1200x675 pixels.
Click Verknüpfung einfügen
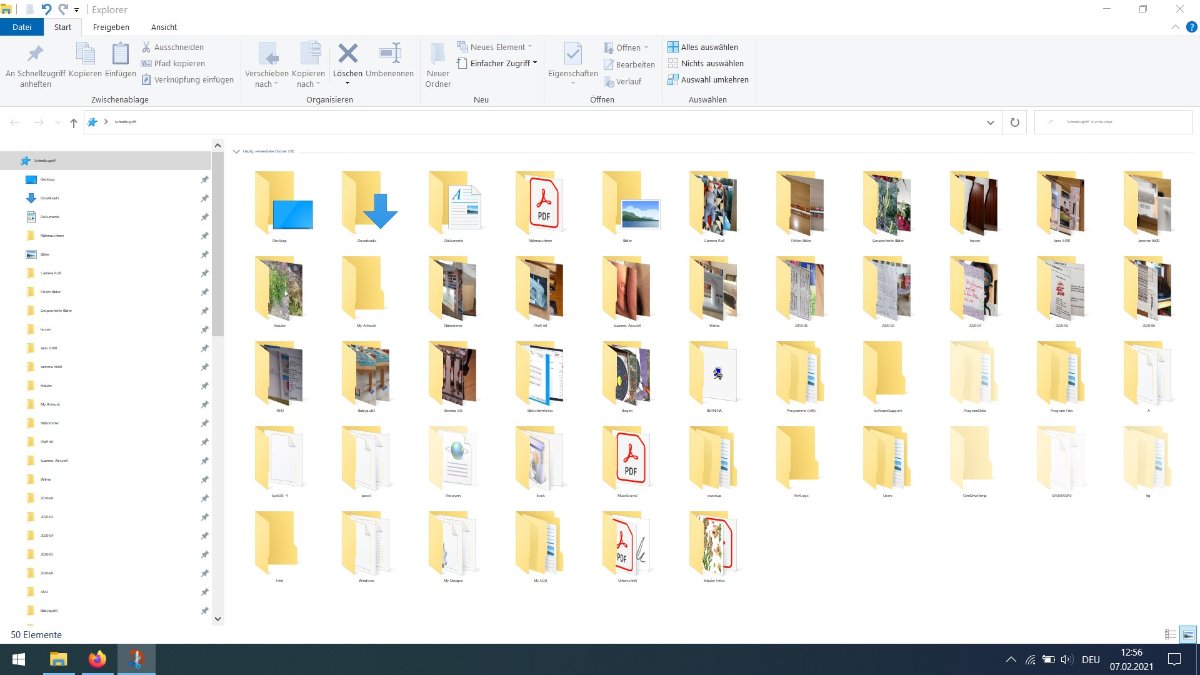coord(187,80)
